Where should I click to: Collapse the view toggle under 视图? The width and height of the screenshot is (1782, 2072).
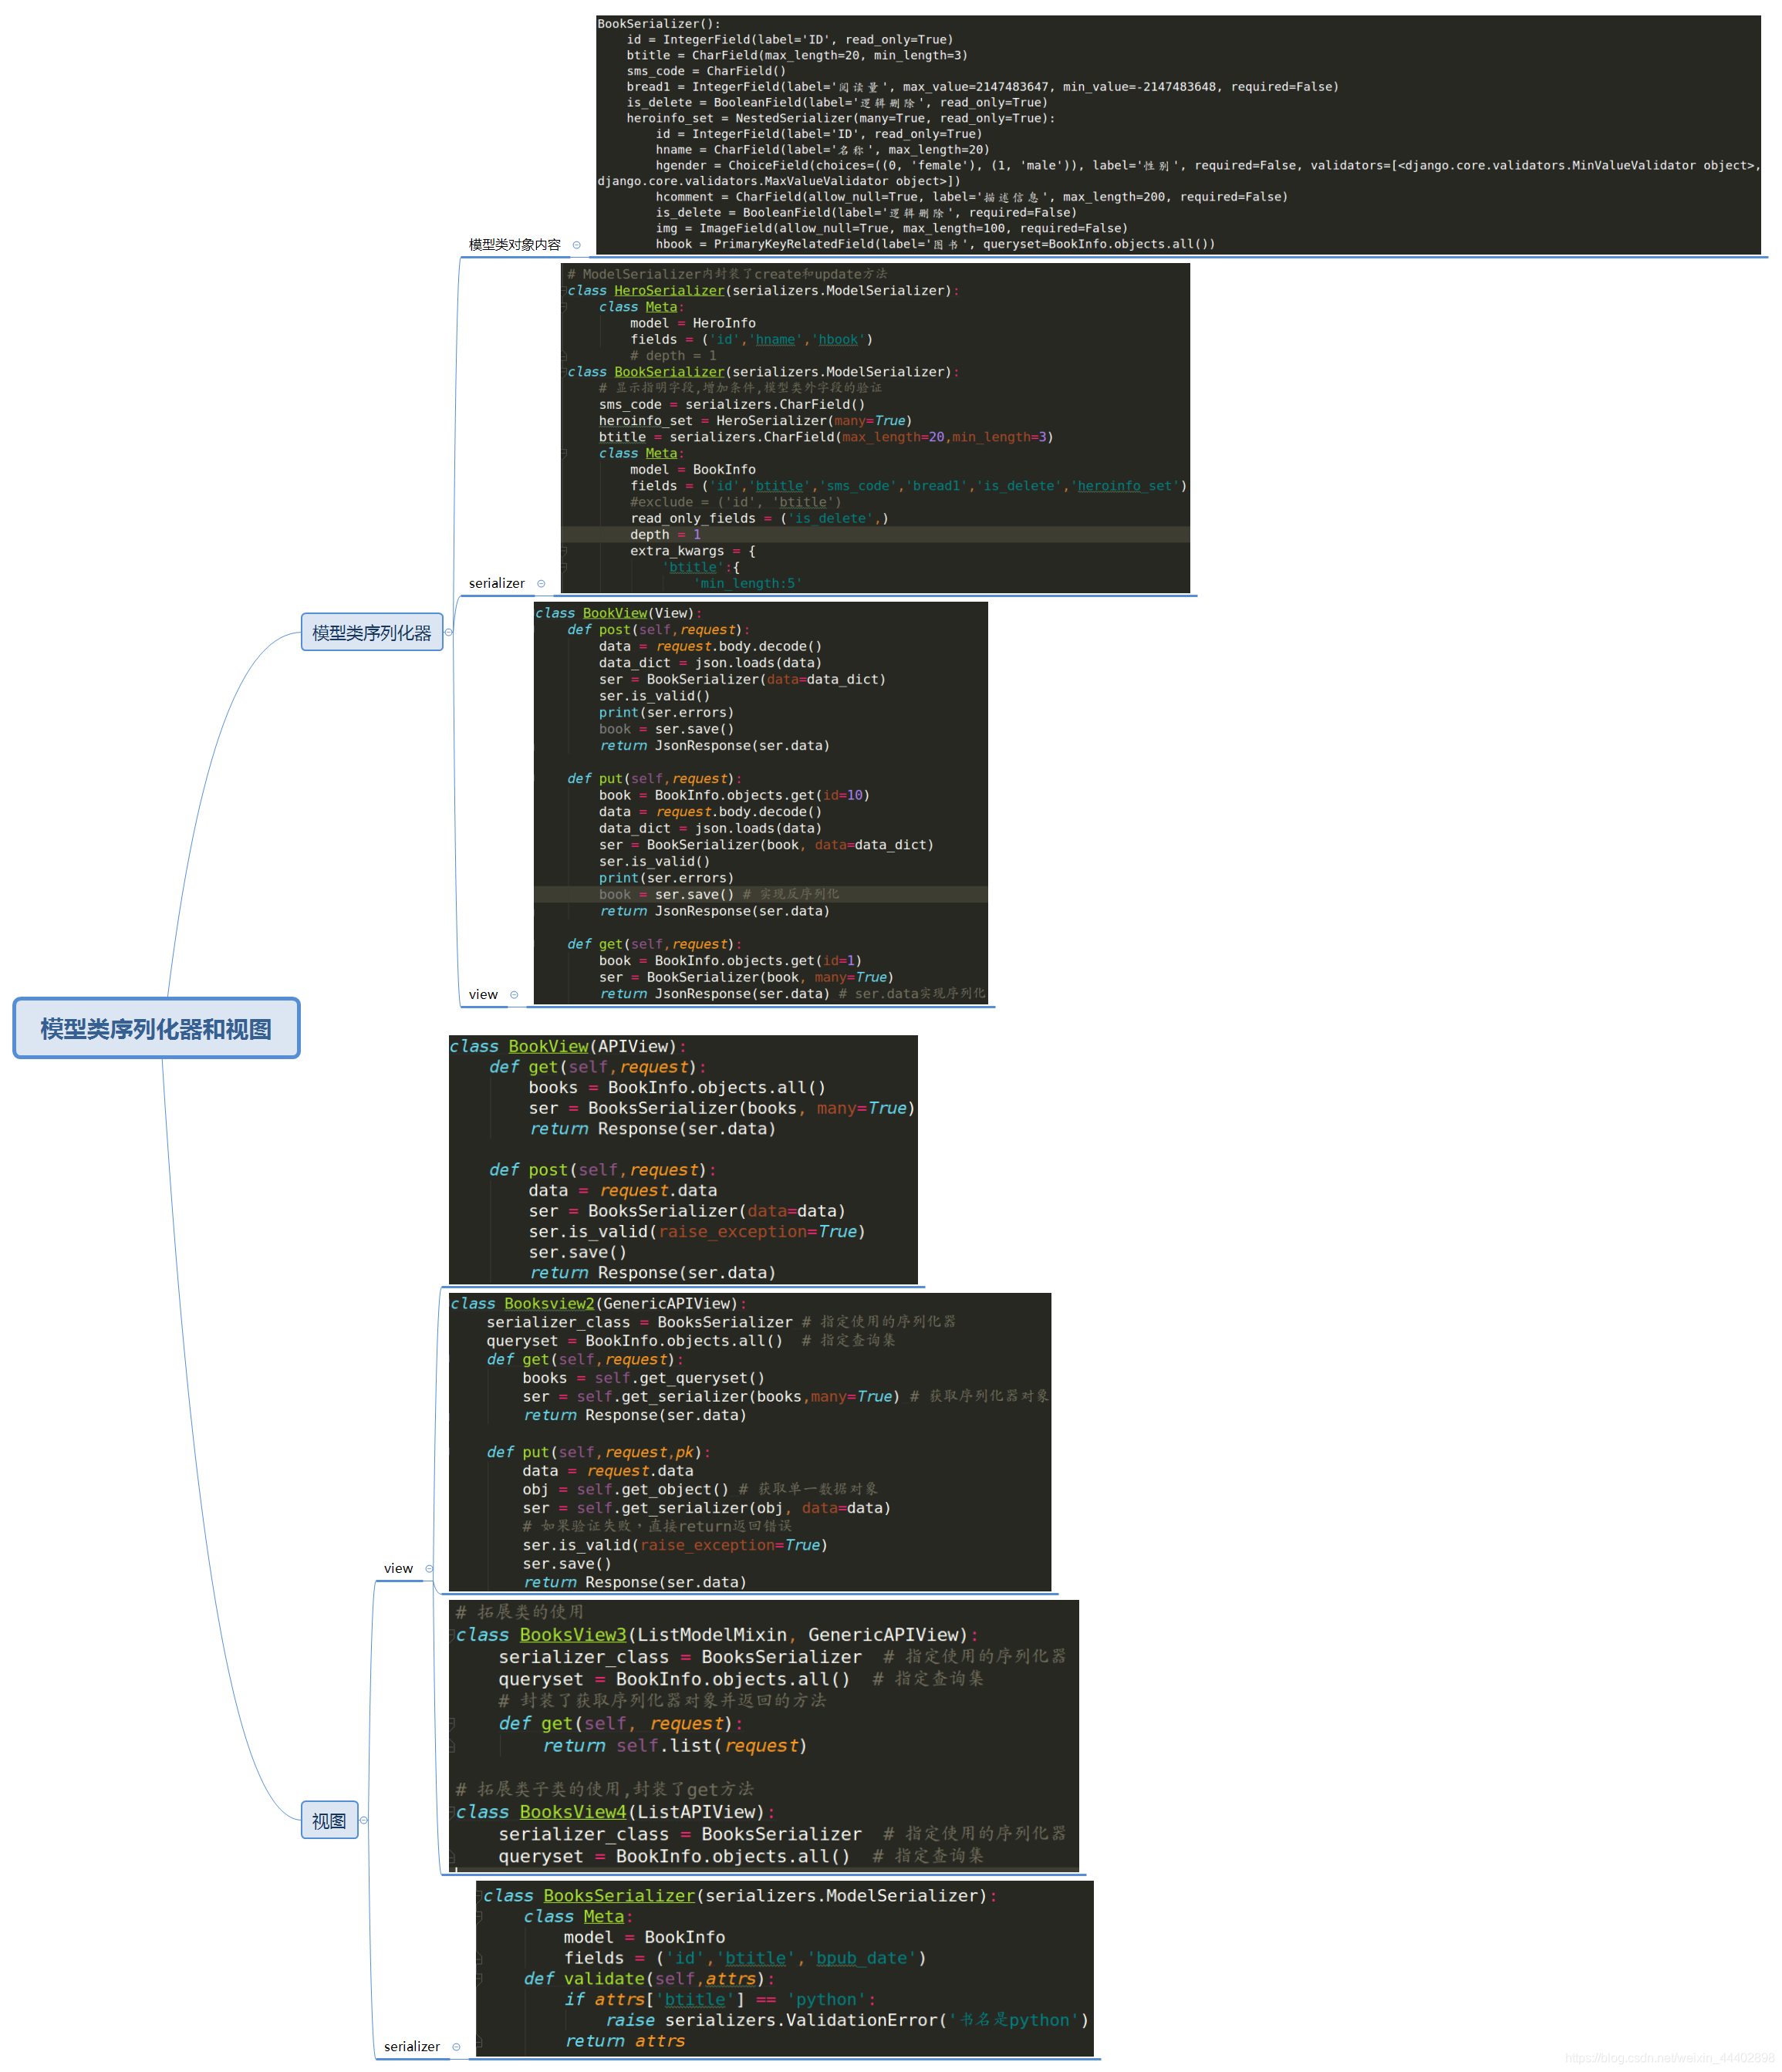tap(429, 1569)
